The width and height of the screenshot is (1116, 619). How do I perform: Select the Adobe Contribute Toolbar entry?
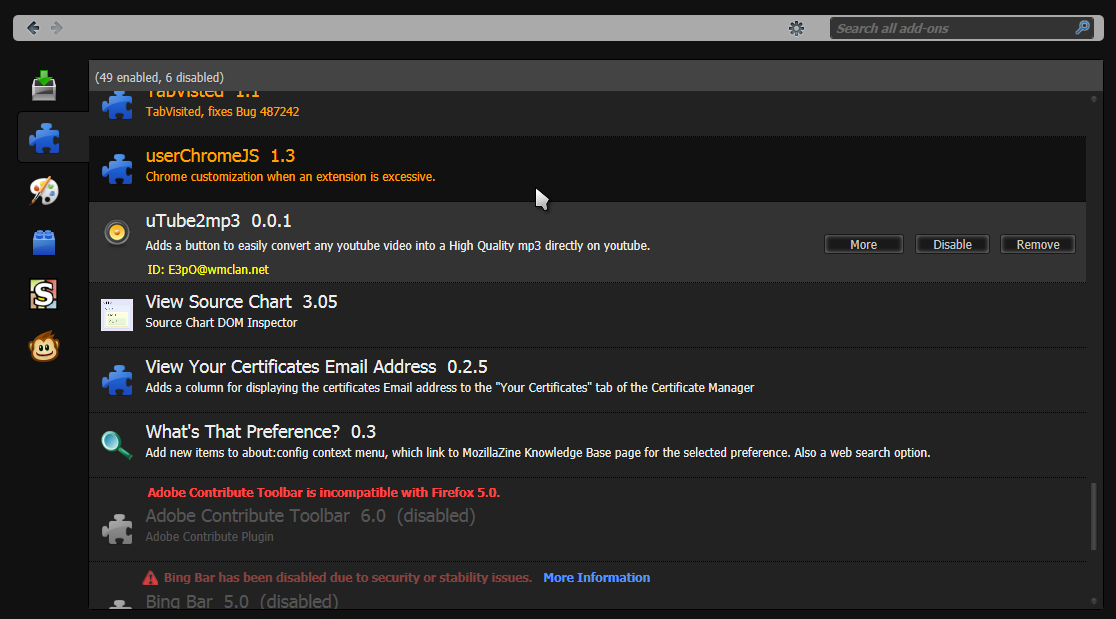click(400, 516)
